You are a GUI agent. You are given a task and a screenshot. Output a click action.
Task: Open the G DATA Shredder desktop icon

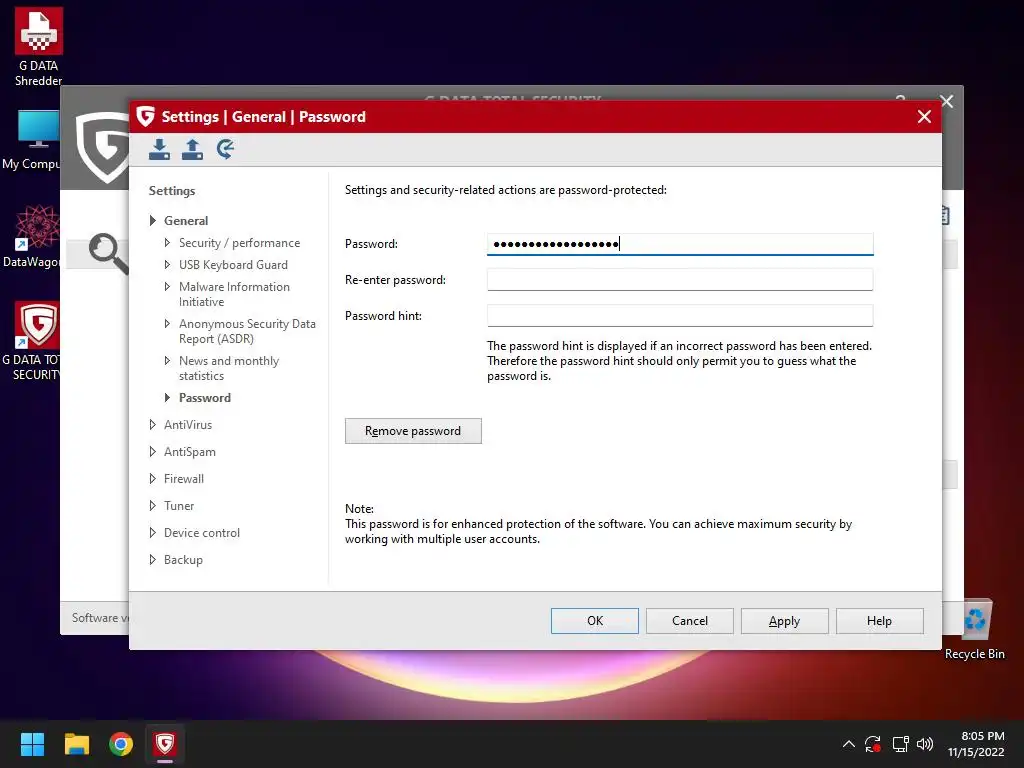click(39, 46)
